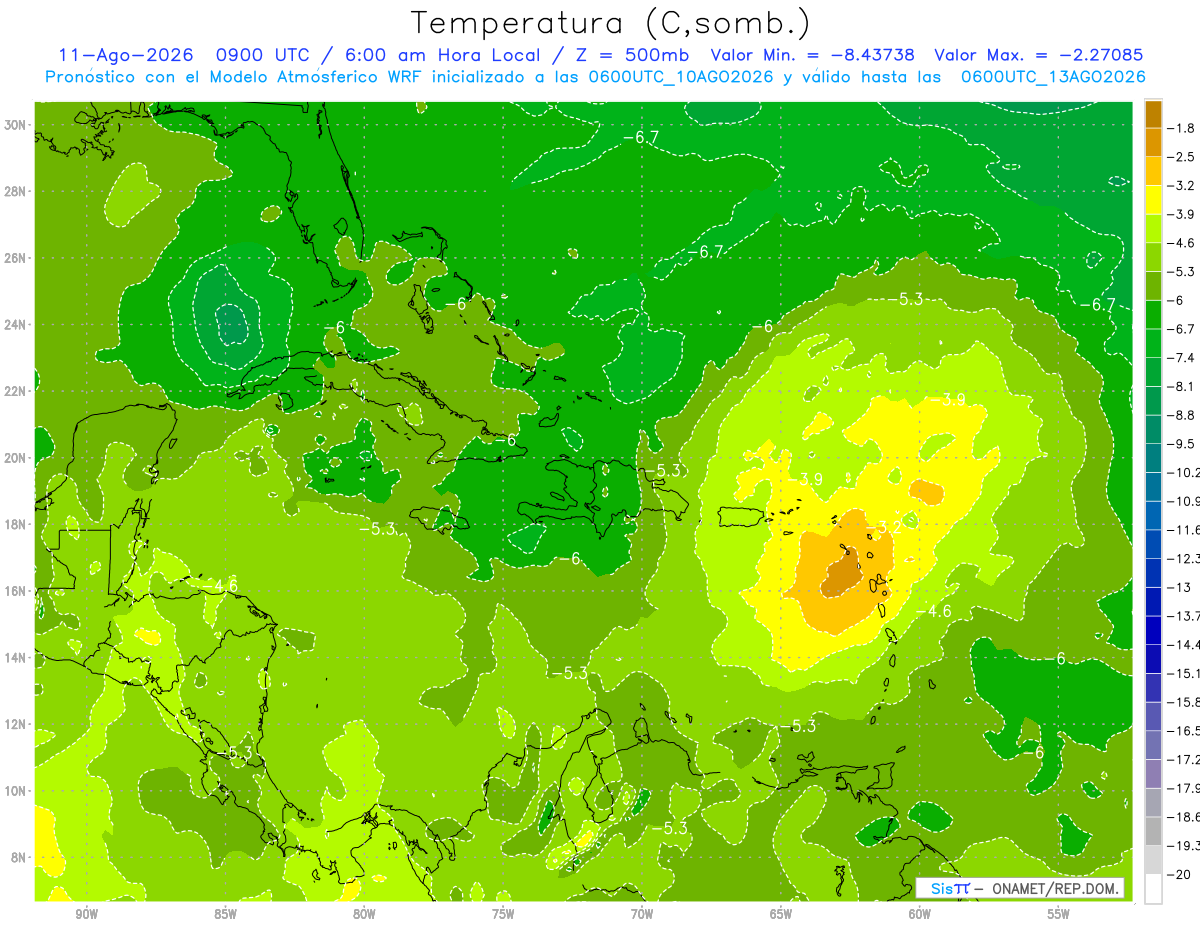The height and width of the screenshot is (927, 1200).
Task: Click 'Valor Max. = -2.27085' text
Action: [x=1038, y=55]
